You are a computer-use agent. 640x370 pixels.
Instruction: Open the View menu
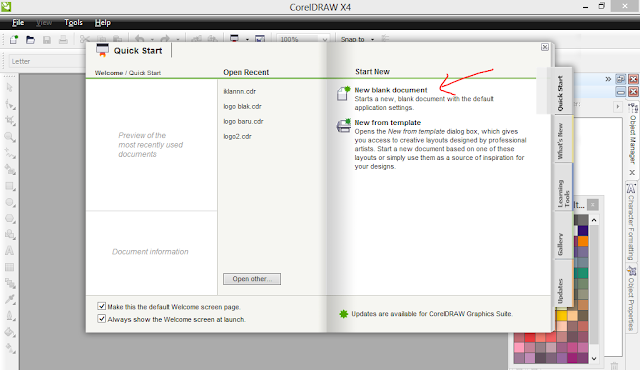click(x=44, y=22)
